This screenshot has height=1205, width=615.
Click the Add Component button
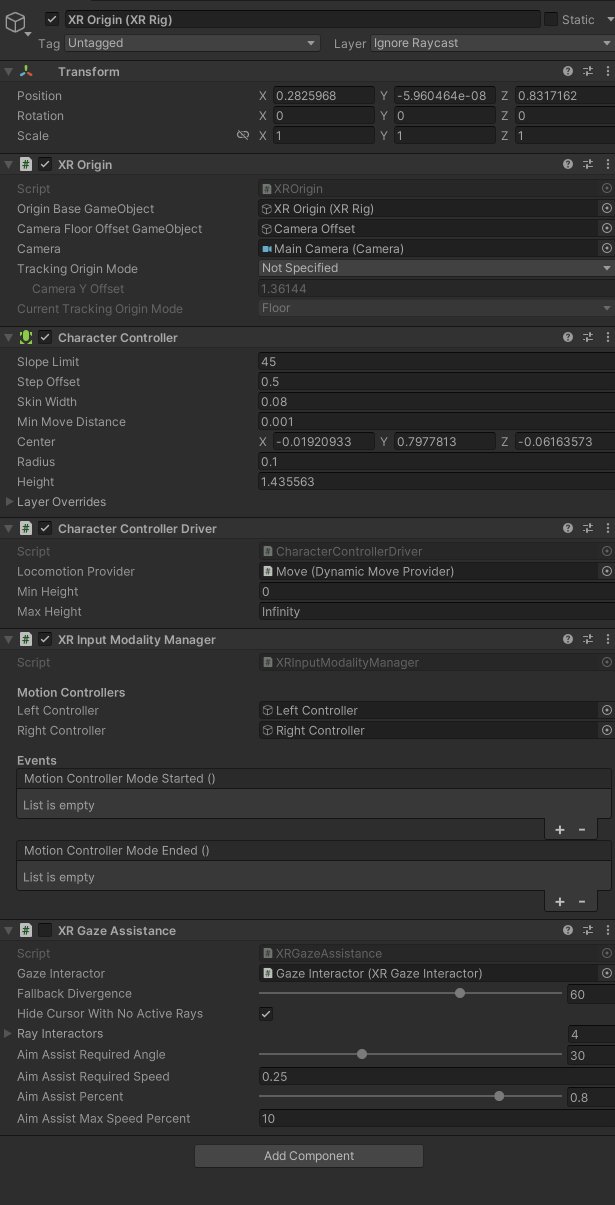coord(308,1155)
